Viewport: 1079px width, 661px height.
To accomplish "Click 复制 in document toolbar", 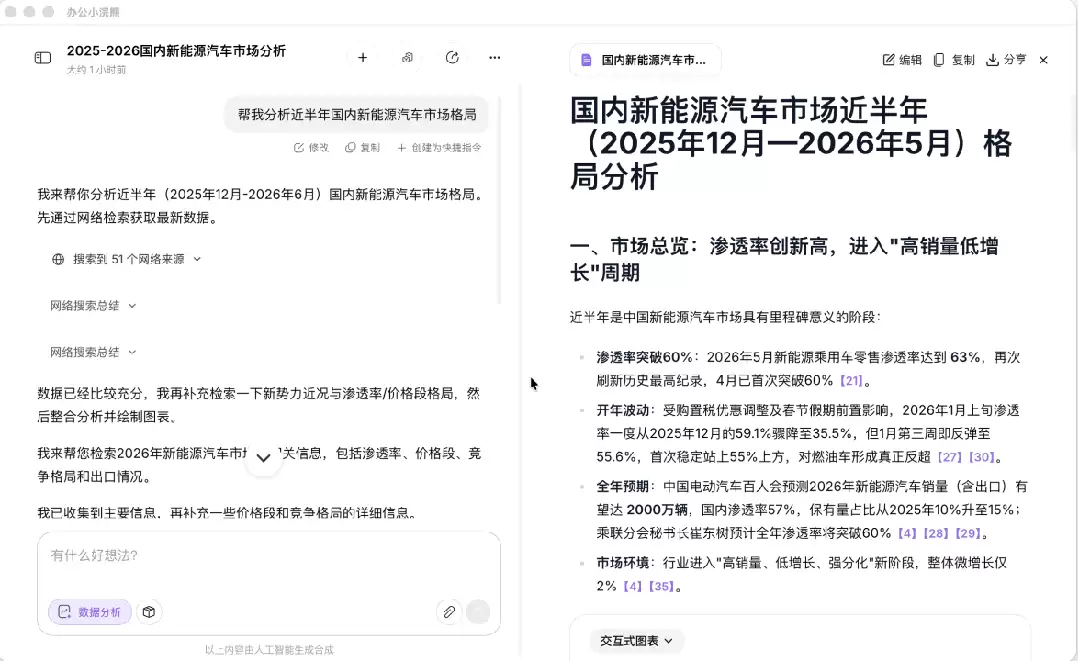I will tap(954, 60).
